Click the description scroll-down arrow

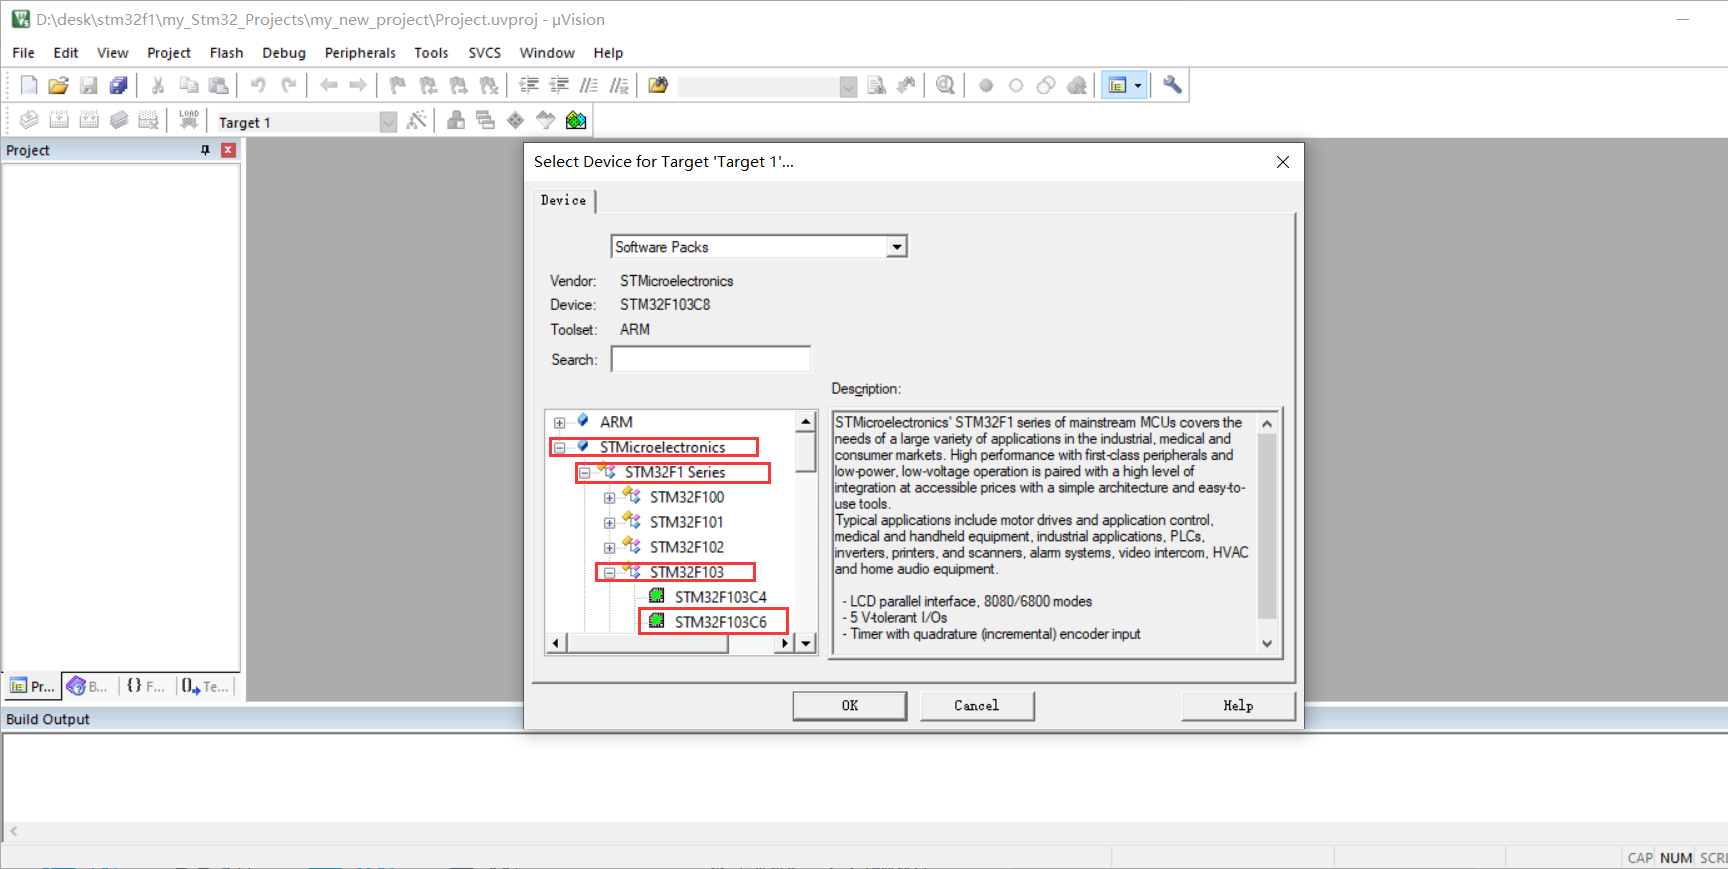(x=1267, y=644)
